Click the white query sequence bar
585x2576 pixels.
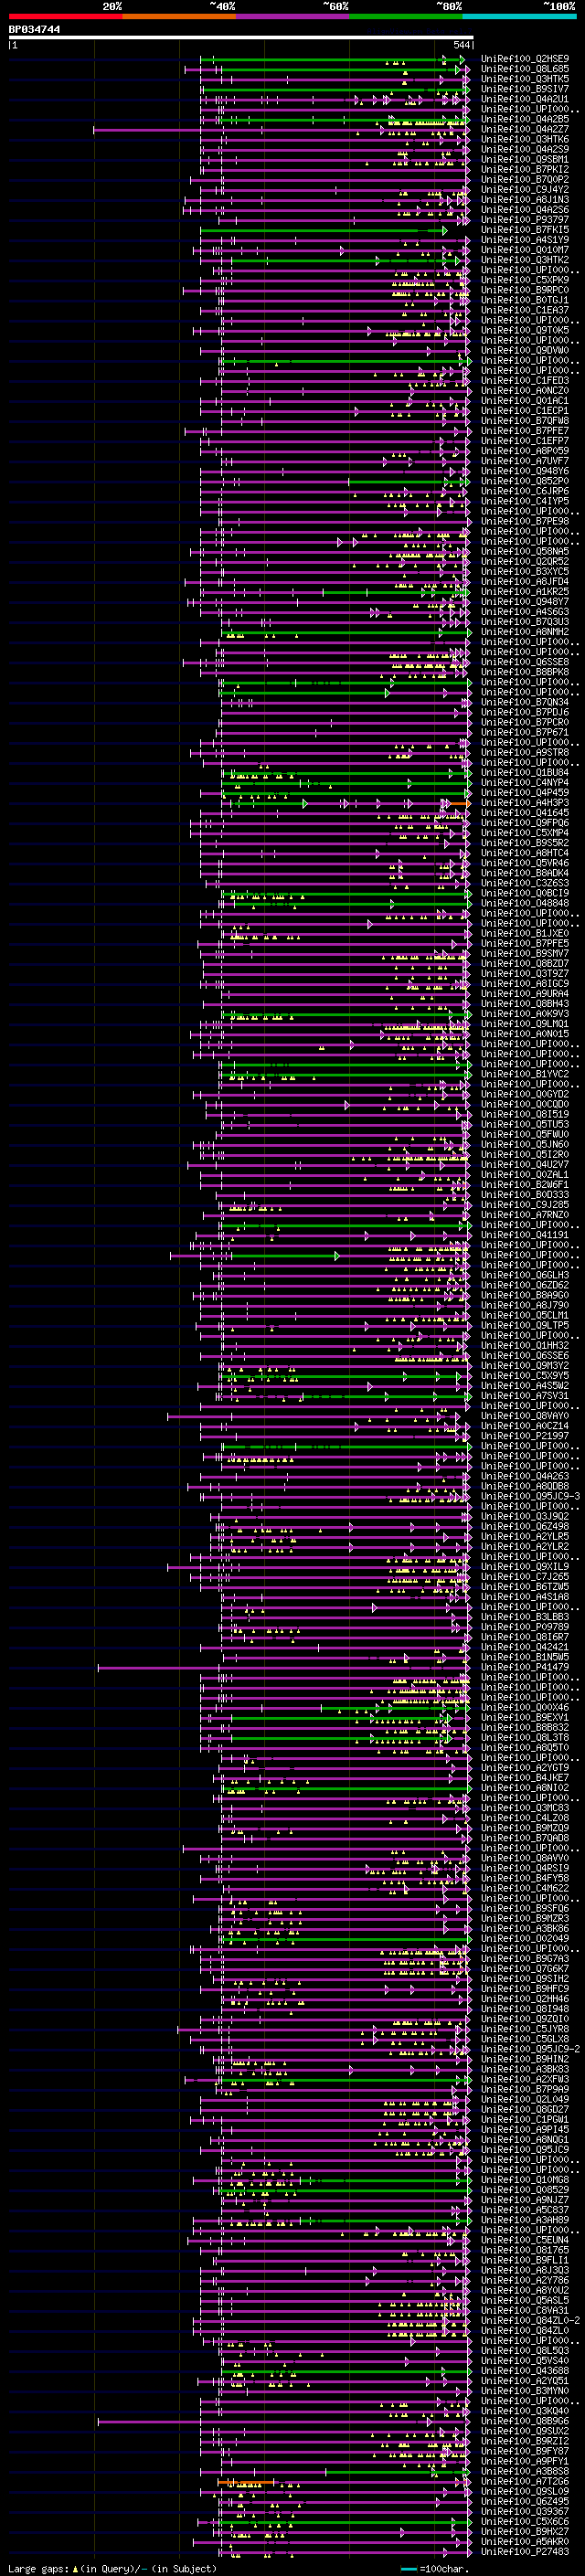tap(241, 37)
